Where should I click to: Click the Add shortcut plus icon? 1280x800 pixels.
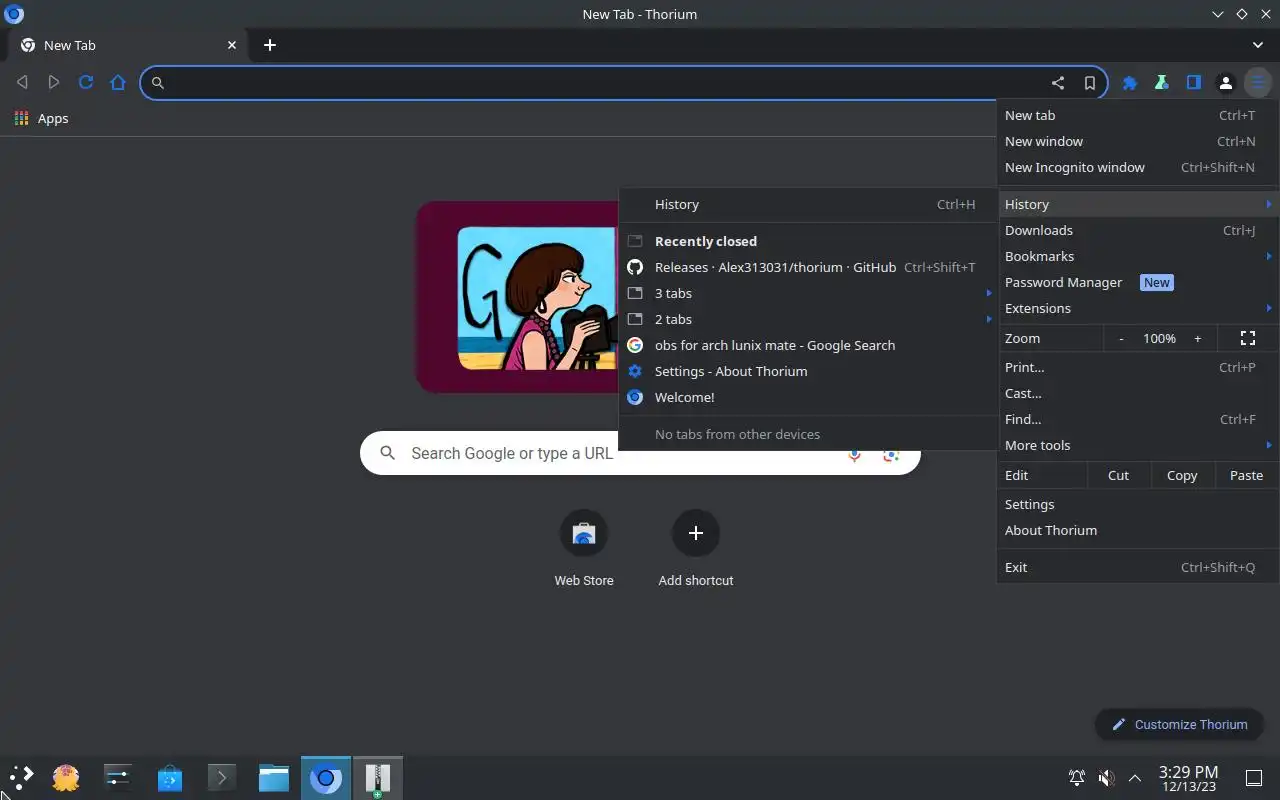[696, 533]
